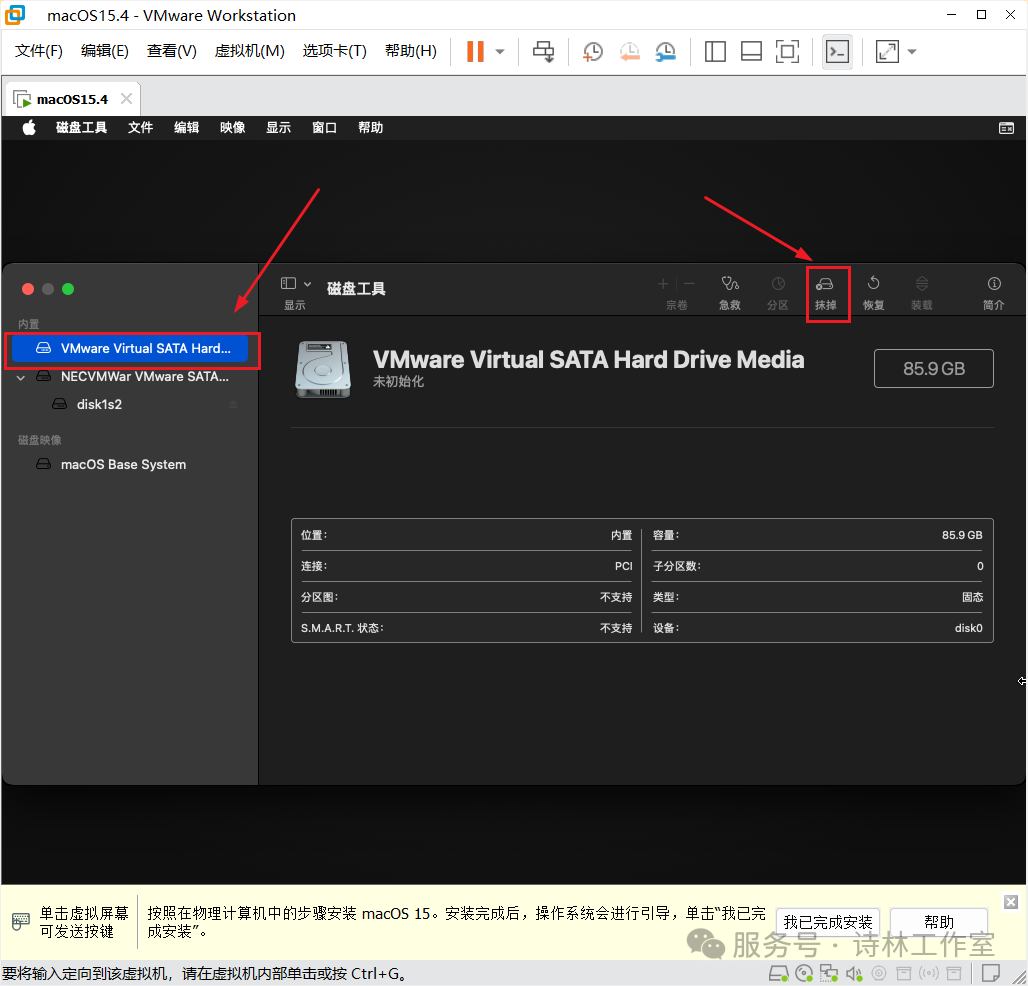This screenshot has width=1028, height=986.
Task: Open the macOS 映像 menu
Action: click(232, 128)
